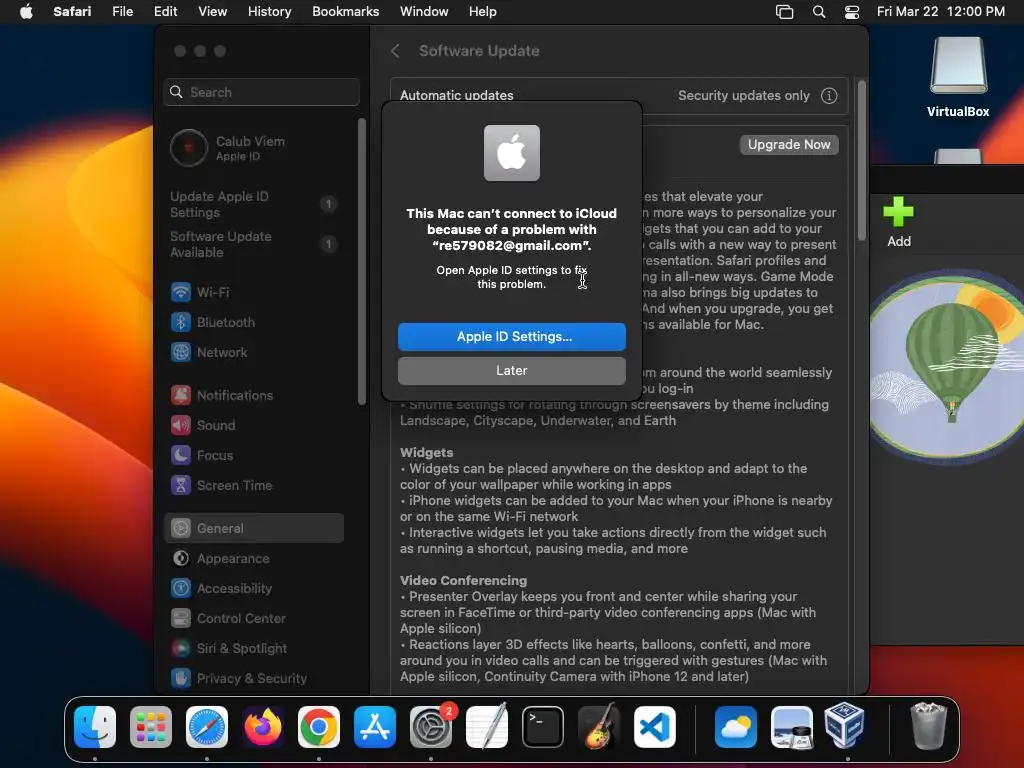Click the hot air balloon image
The image size is (1024, 768).
tap(947, 366)
